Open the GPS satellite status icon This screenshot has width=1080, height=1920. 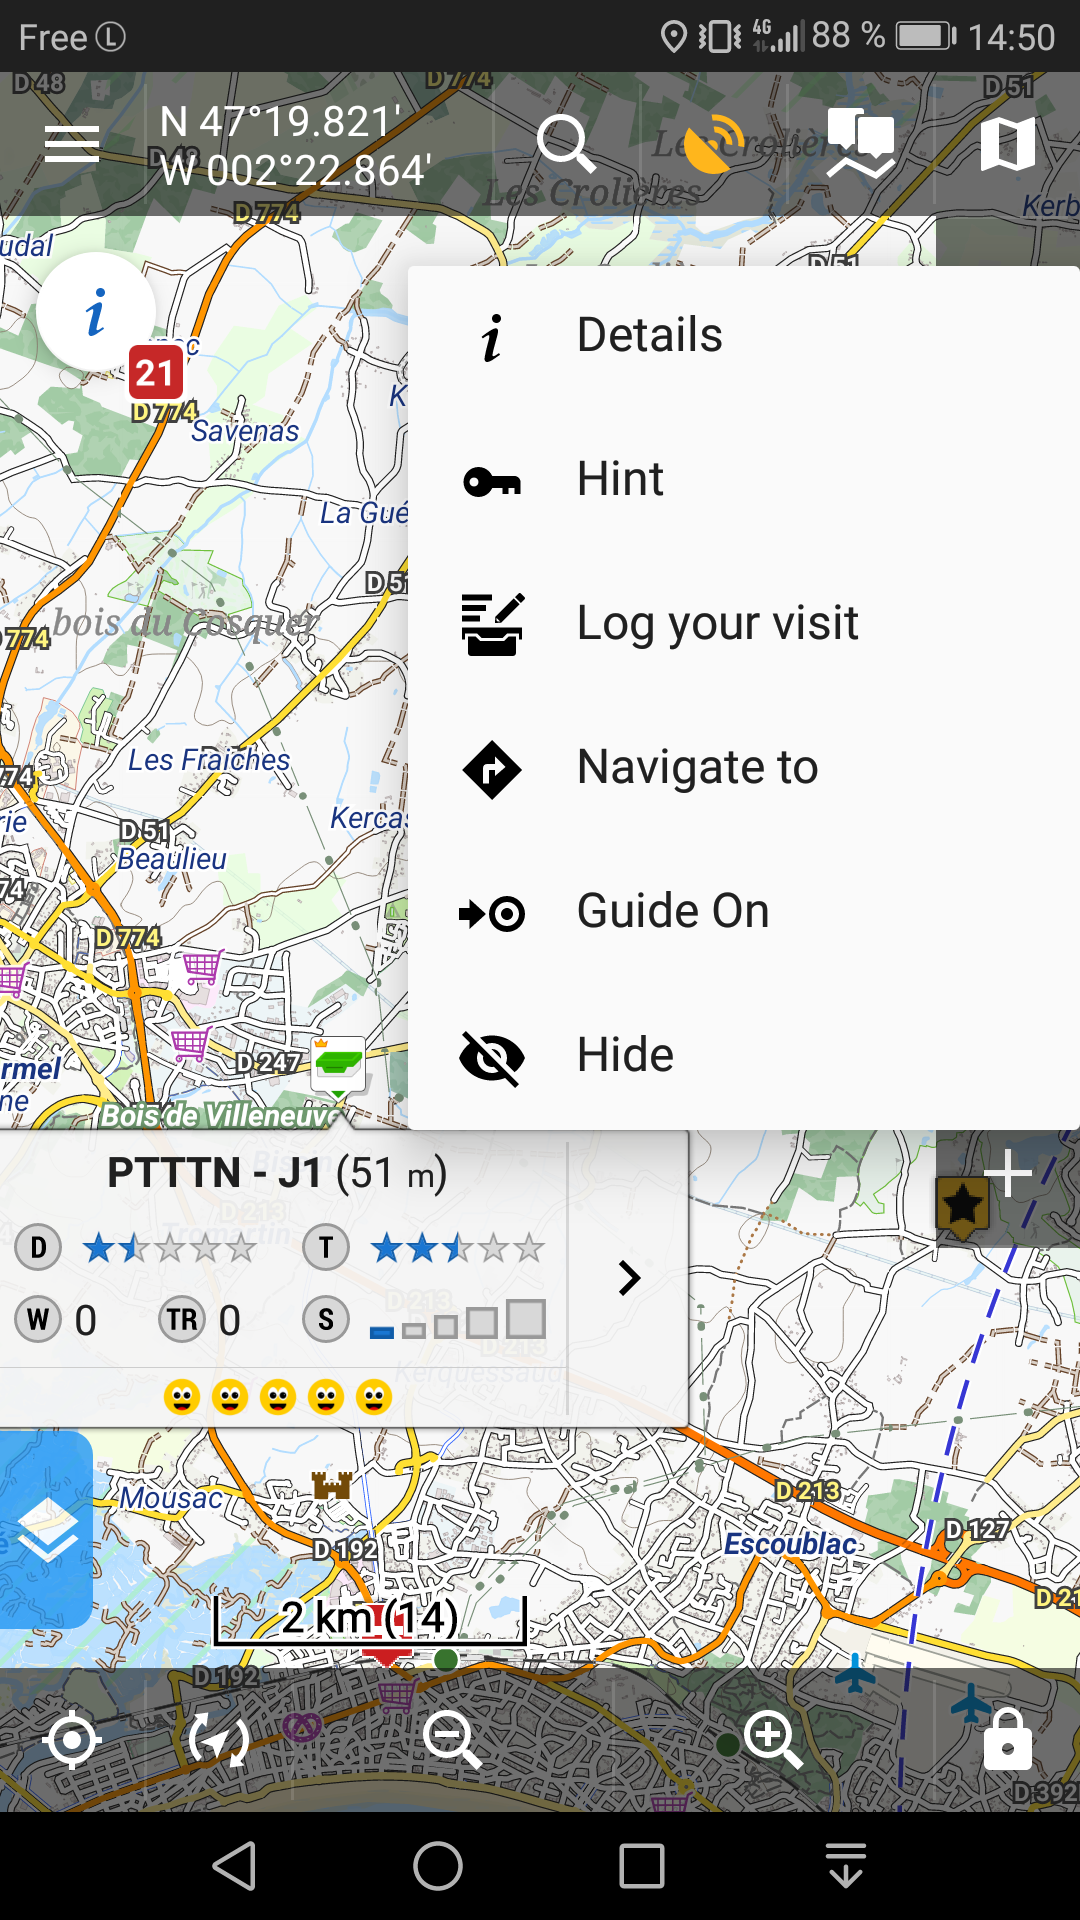click(714, 145)
